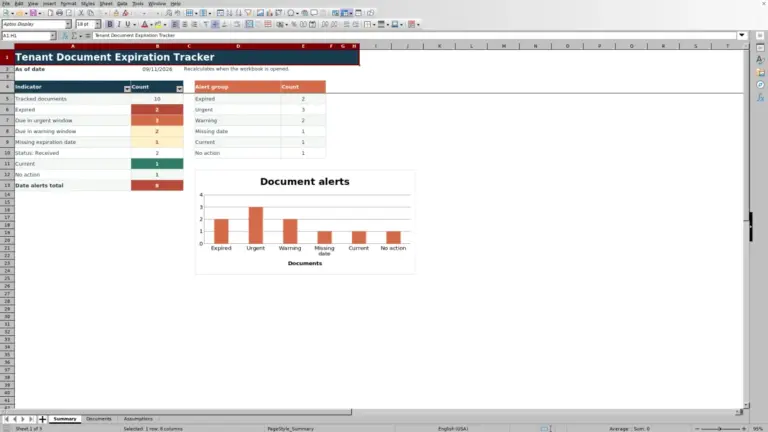This screenshot has width=768, height=432.
Task: Open font color dropdown arrow
Action: 151,24
